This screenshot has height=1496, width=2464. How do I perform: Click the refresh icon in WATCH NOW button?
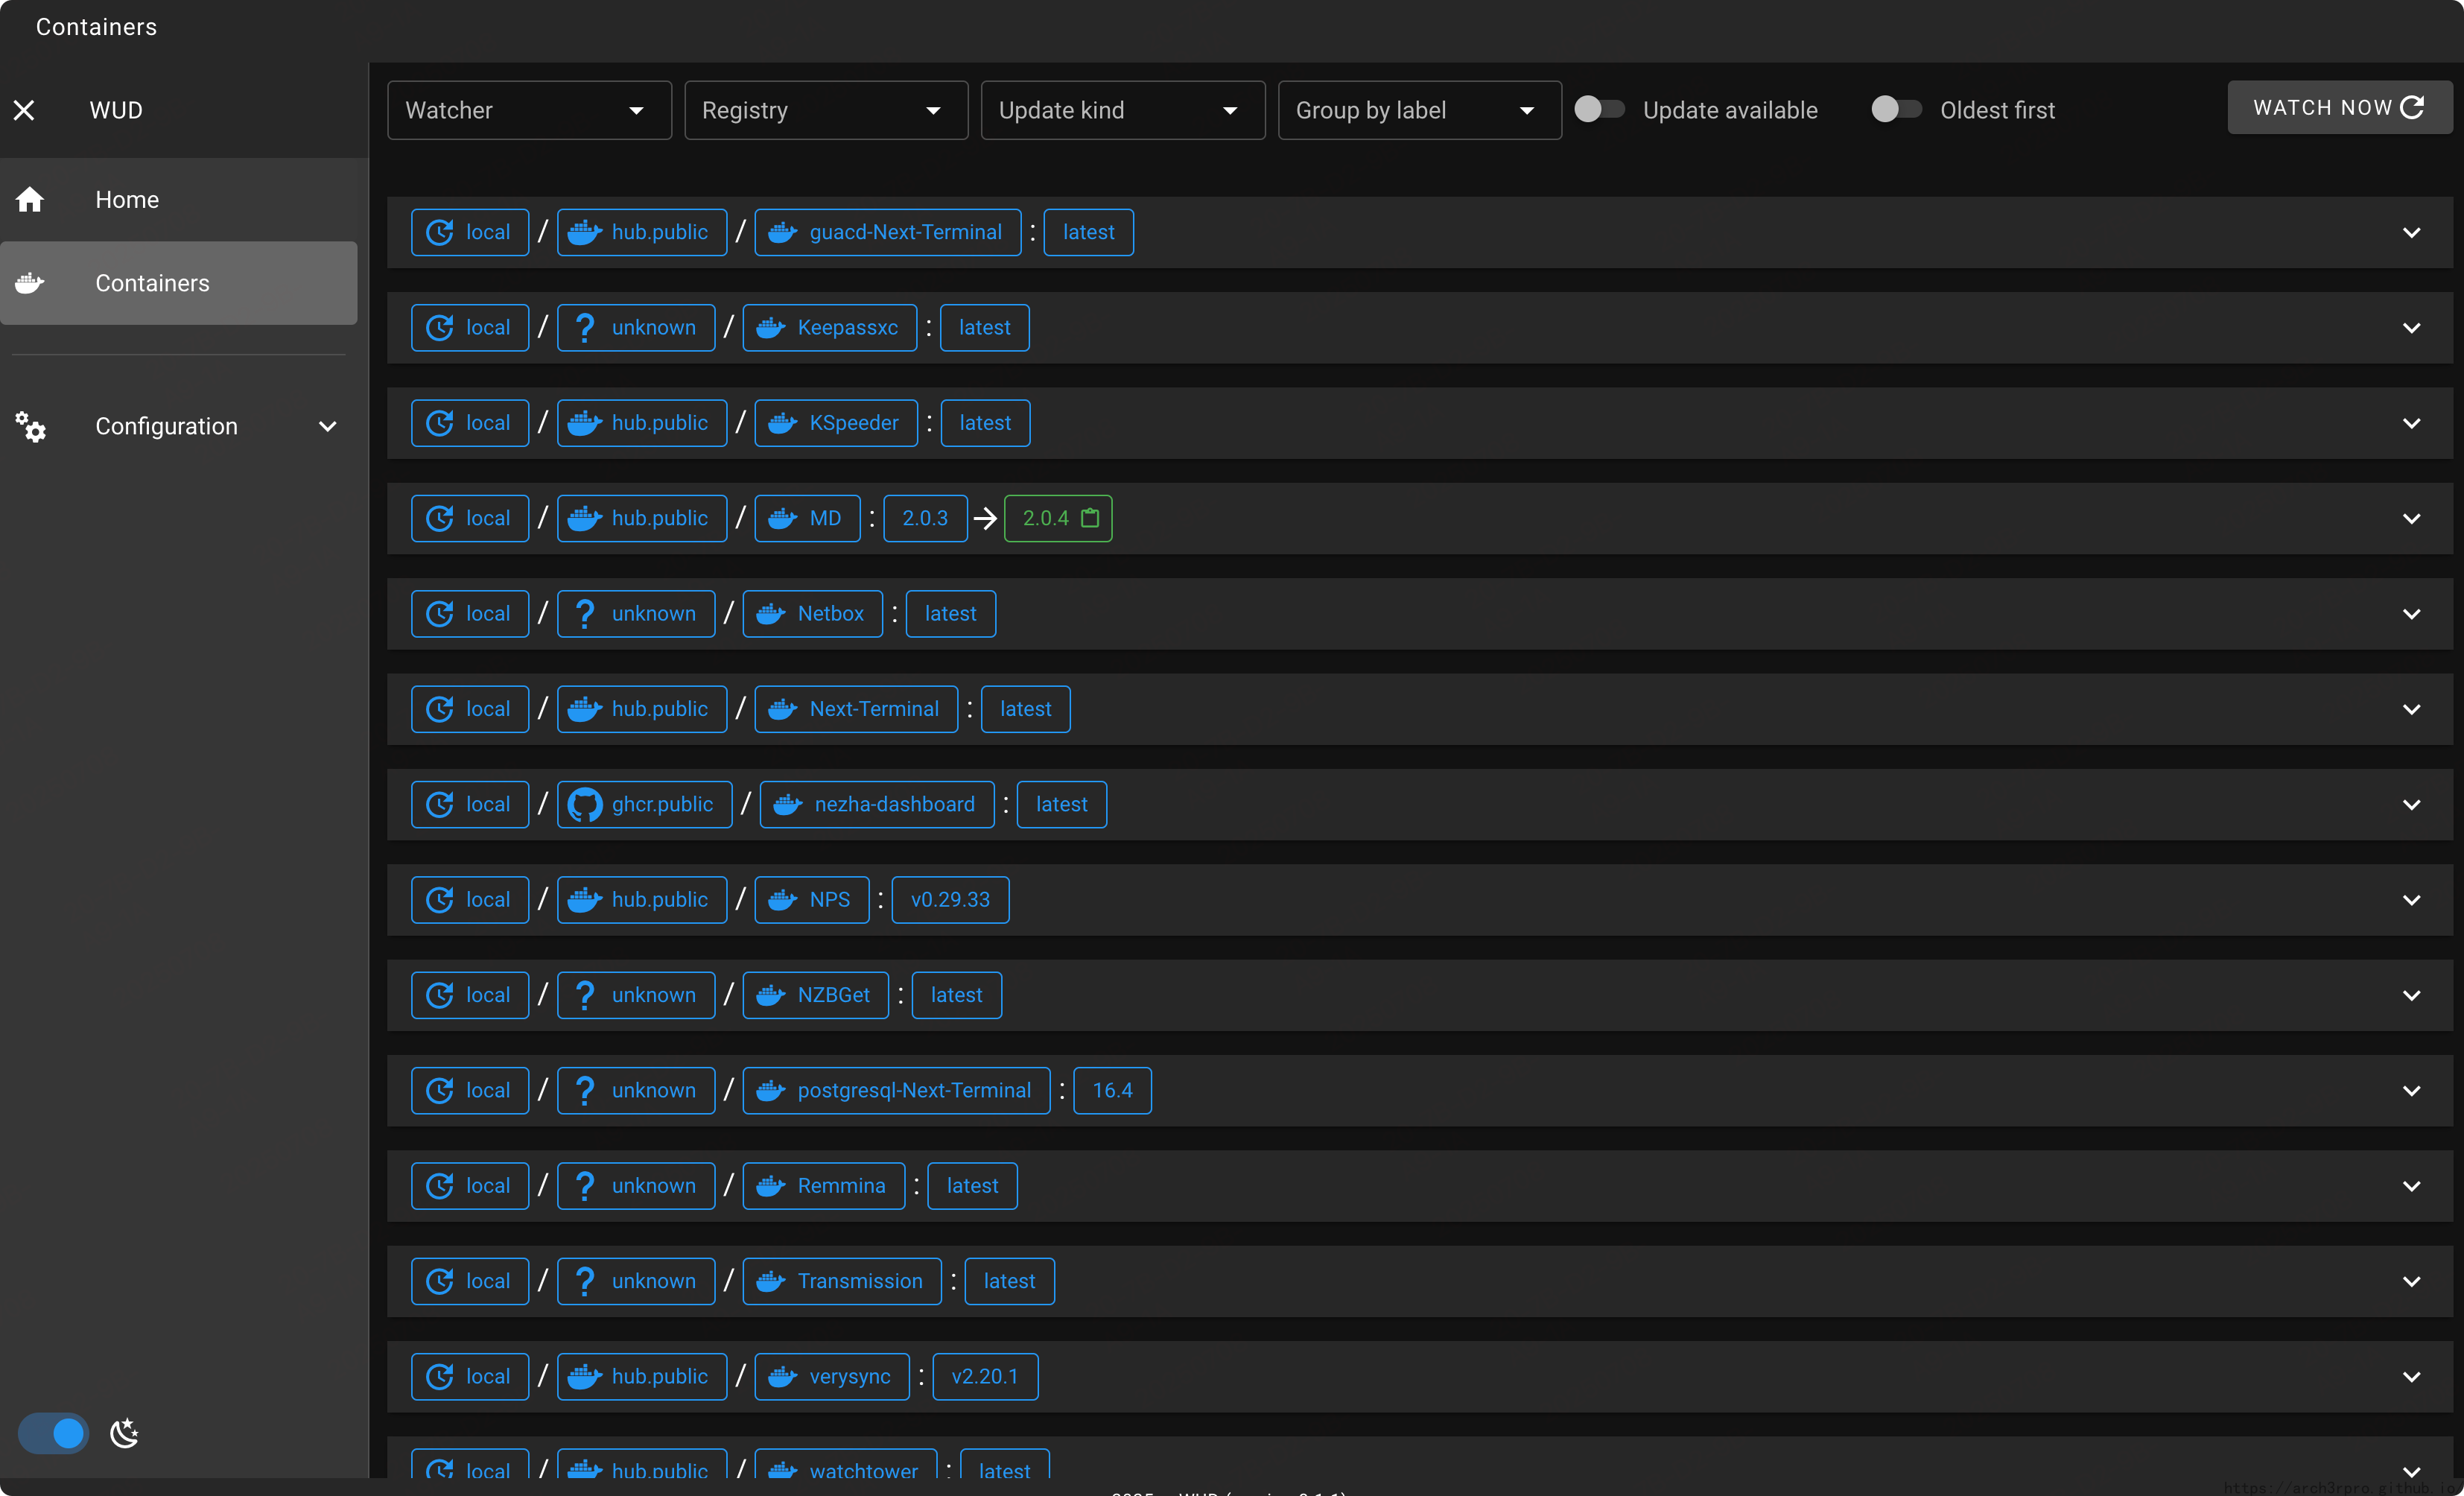(x=2412, y=107)
